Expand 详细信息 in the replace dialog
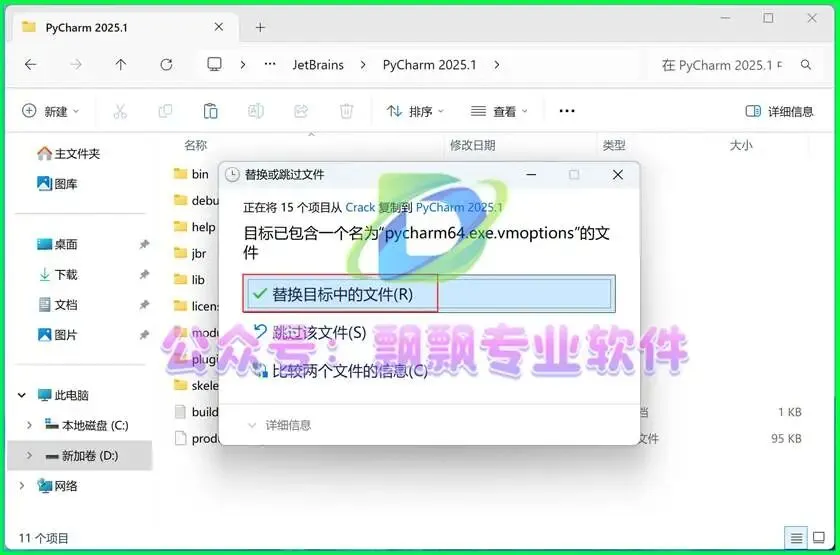 click(x=280, y=425)
